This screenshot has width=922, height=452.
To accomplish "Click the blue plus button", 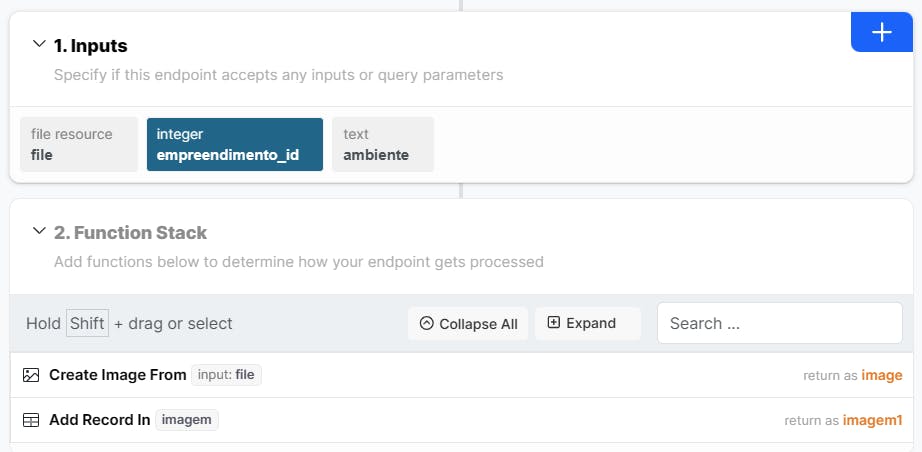I will coord(881,33).
